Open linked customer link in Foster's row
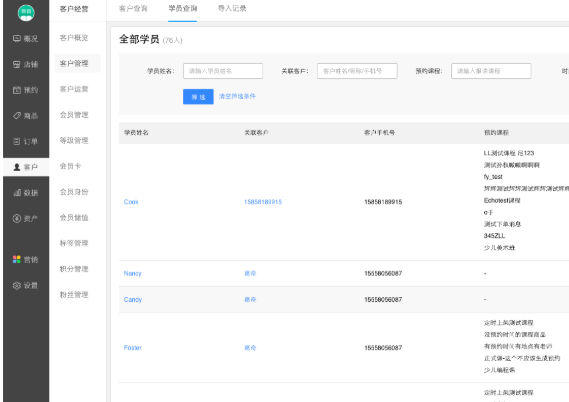Viewport: 569px width, 402px height. 250,348
